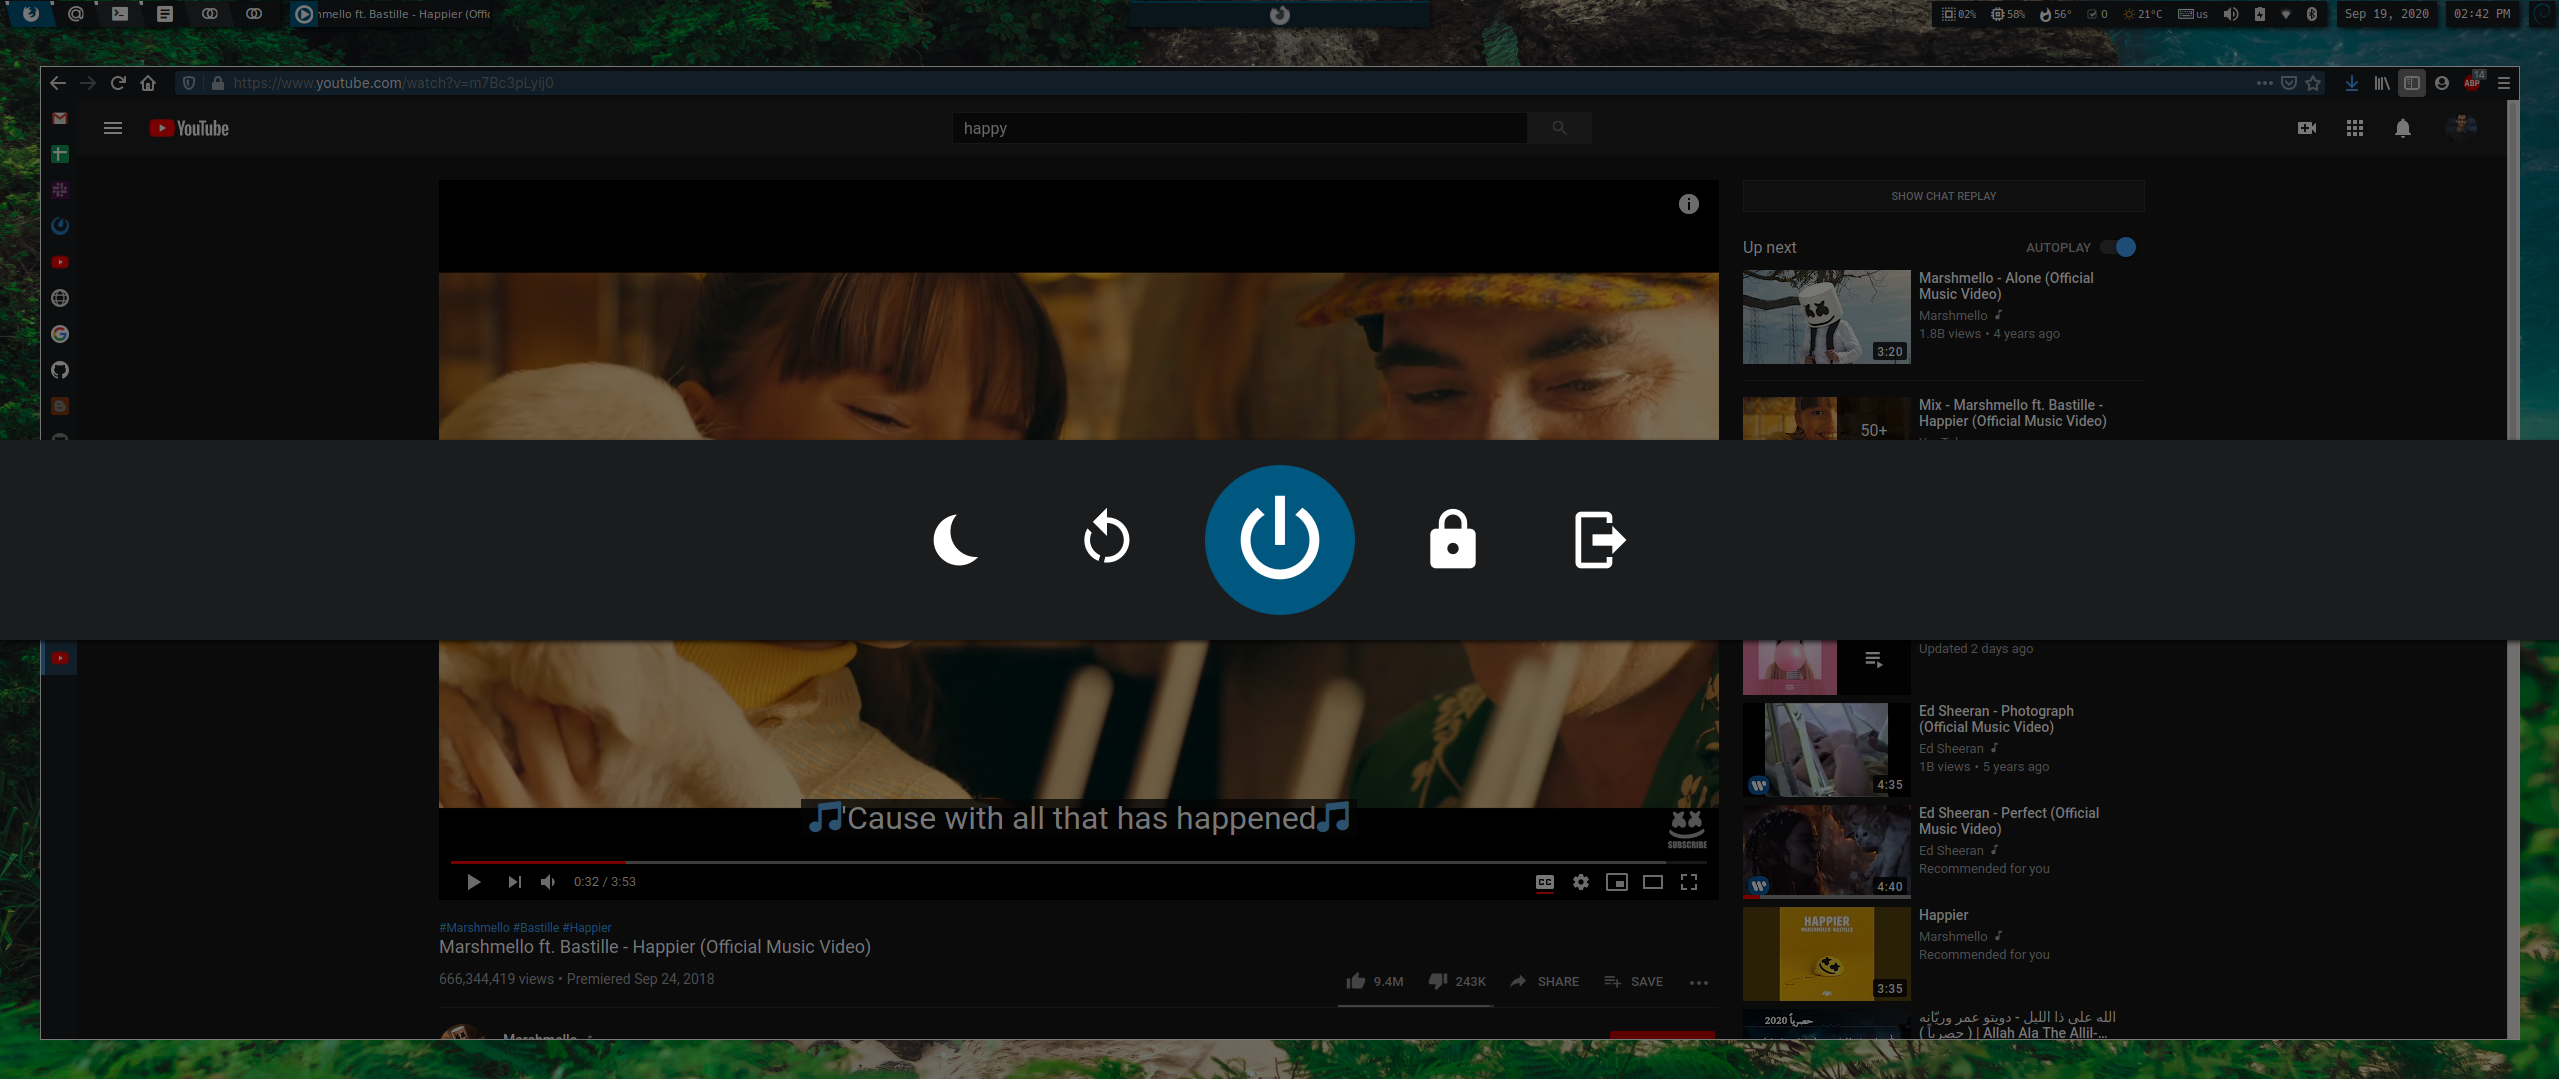The image size is (2559, 1079).
Task: Open YouTube guide hamburger menu
Action: (x=113, y=128)
